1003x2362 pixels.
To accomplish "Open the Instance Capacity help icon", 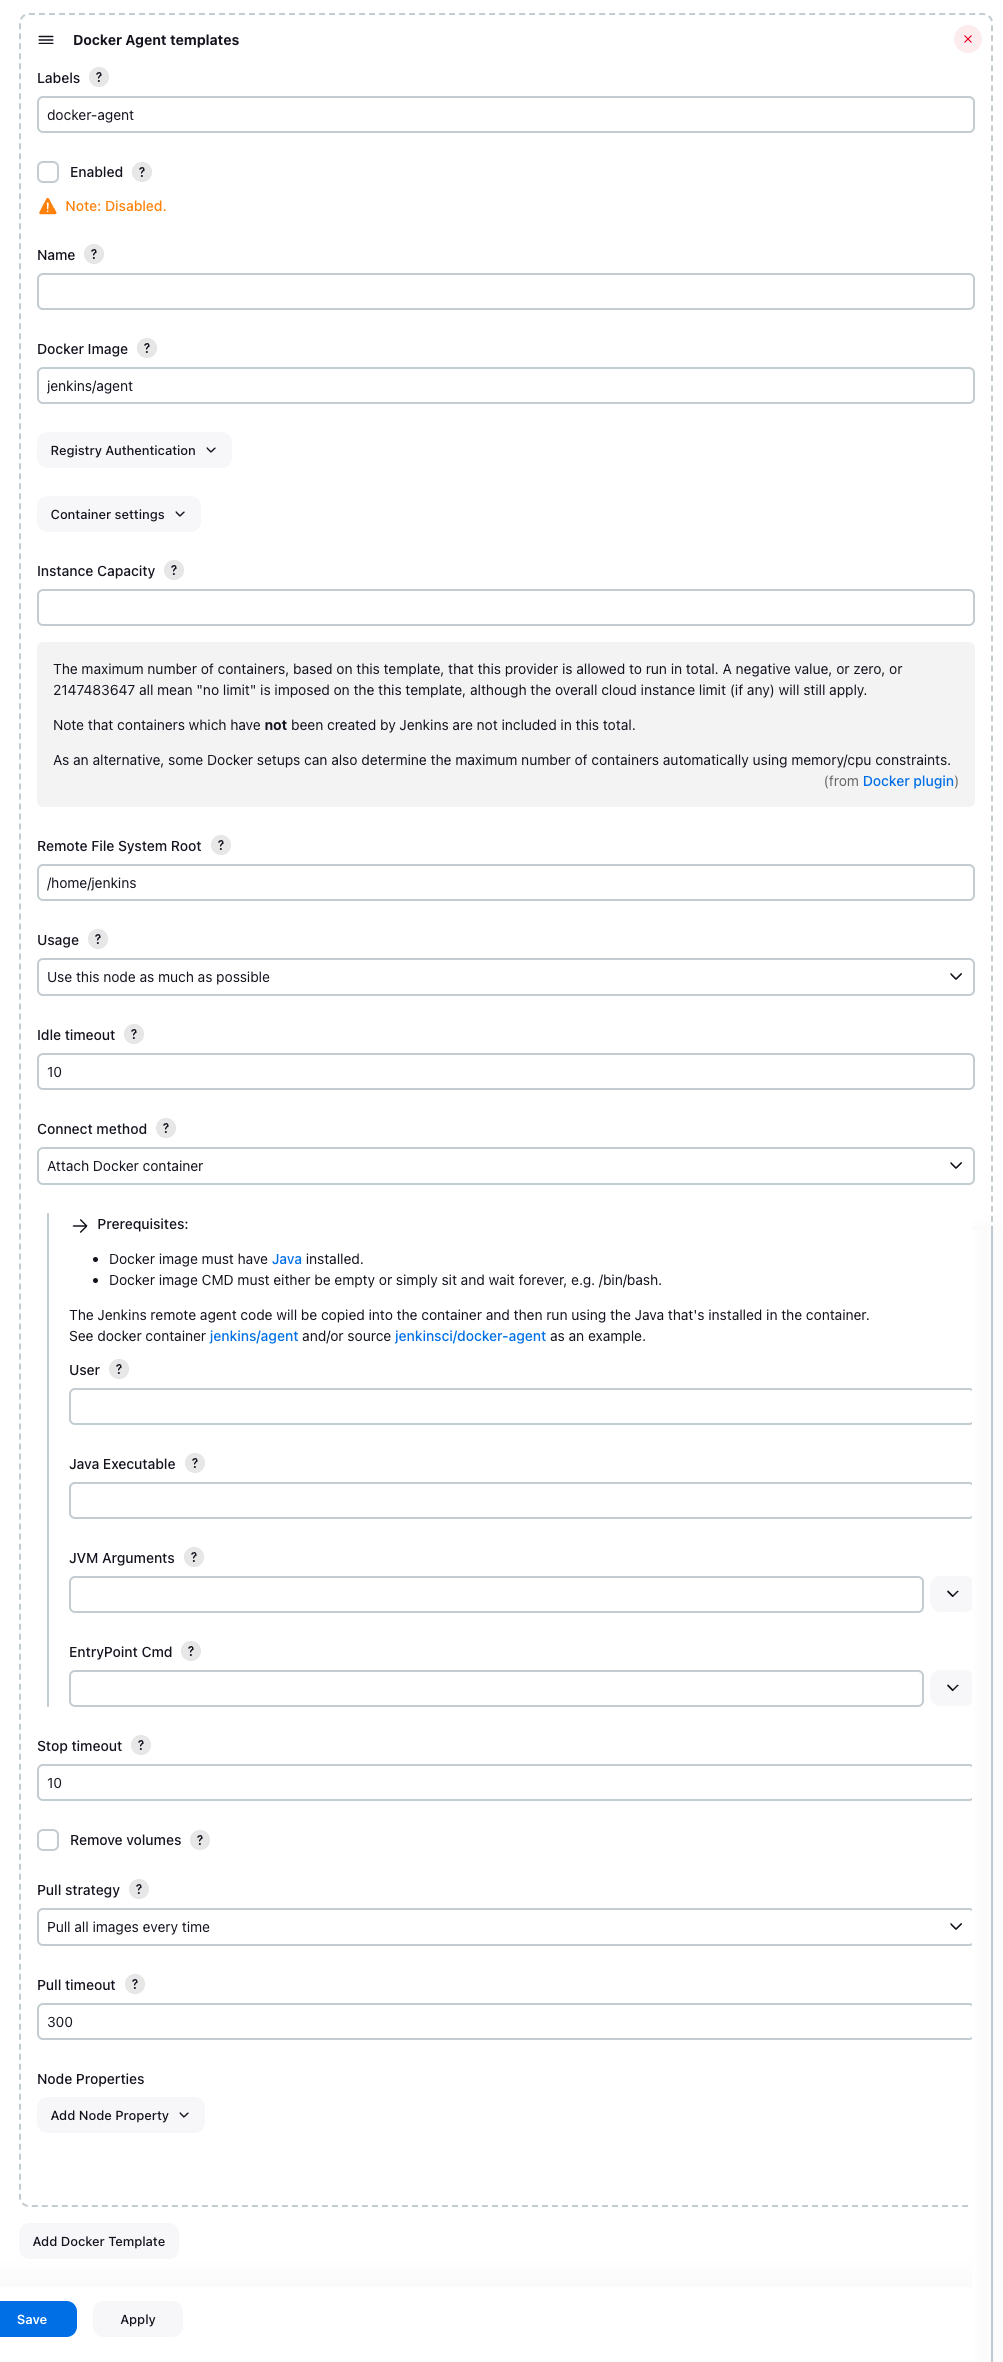I will 174,570.
